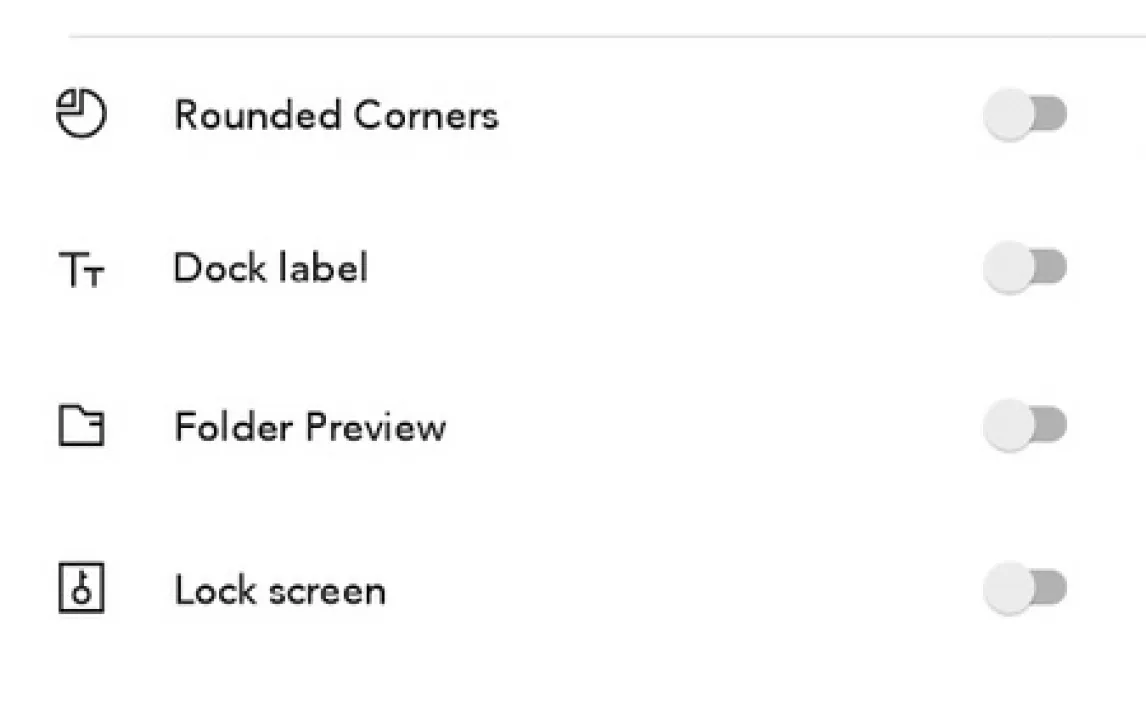Enable the Rounded Corners toggle
This screenshot has height=716, width=1146.
pos(1025,114)
